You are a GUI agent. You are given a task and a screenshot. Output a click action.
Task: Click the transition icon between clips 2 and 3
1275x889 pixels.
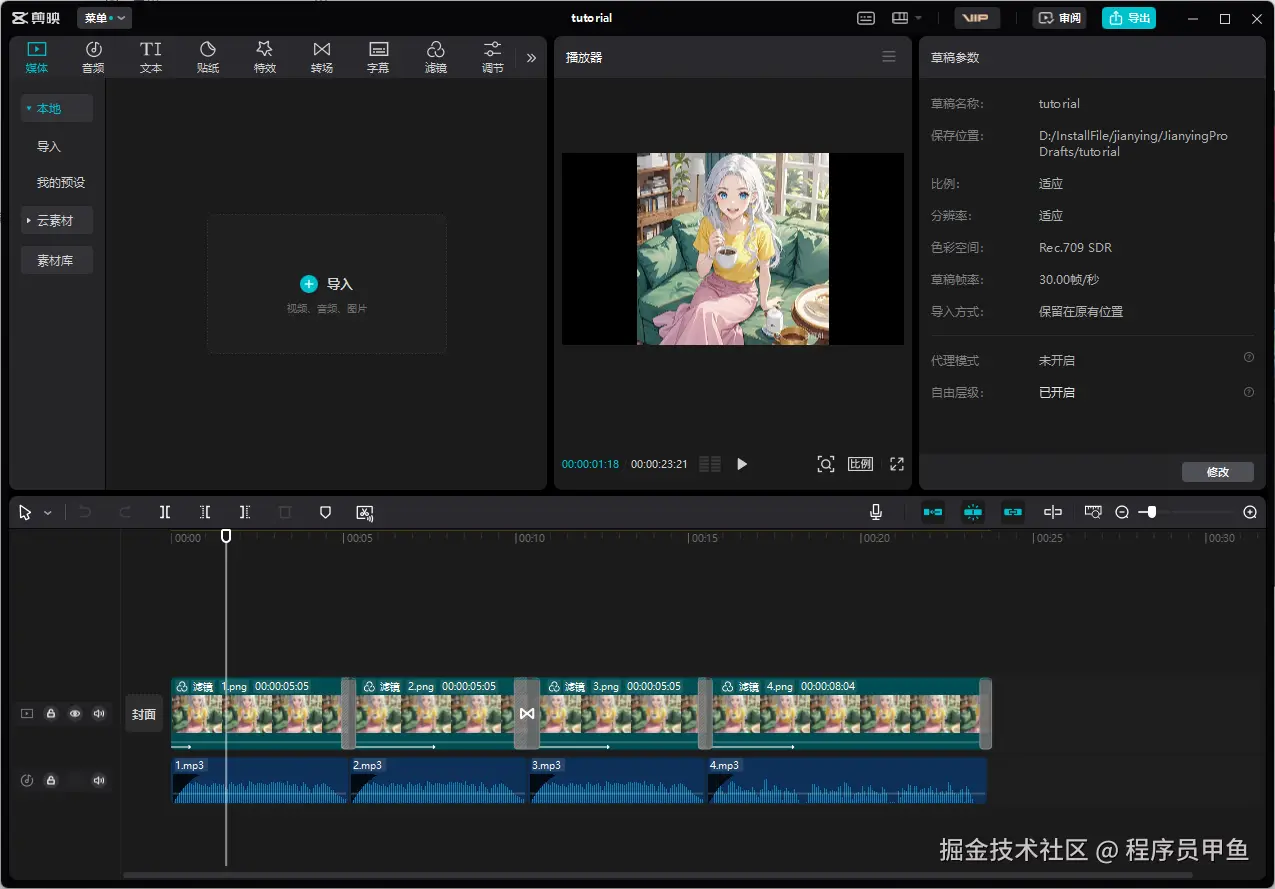tap(527, 713)
